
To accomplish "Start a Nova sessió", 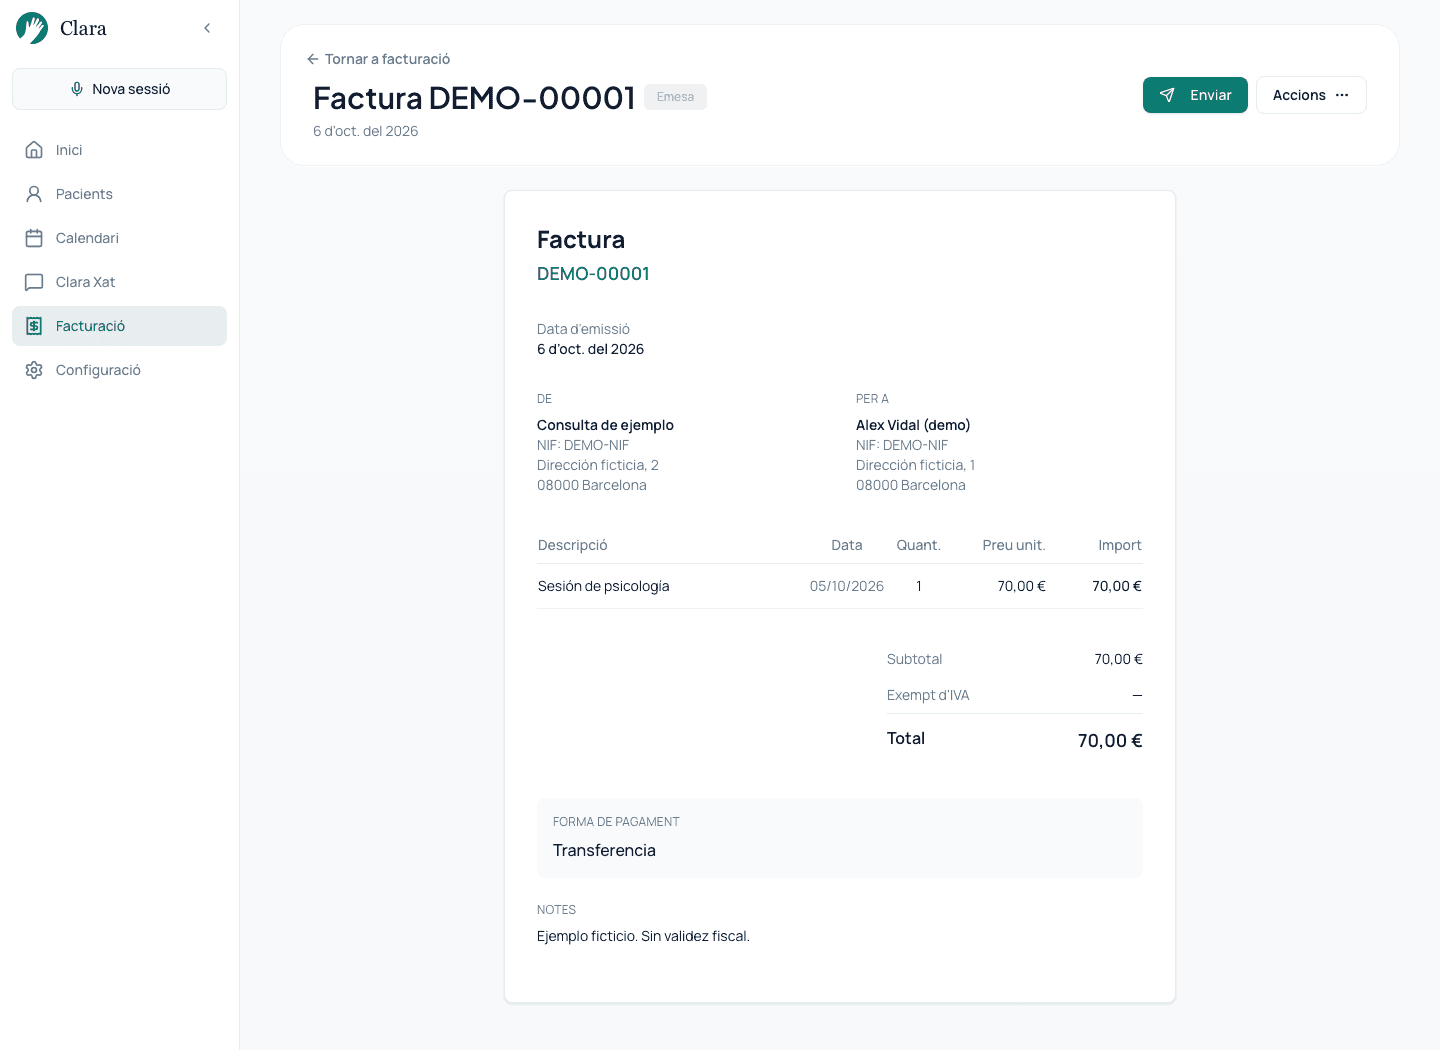I will click(x=119, y=89).
